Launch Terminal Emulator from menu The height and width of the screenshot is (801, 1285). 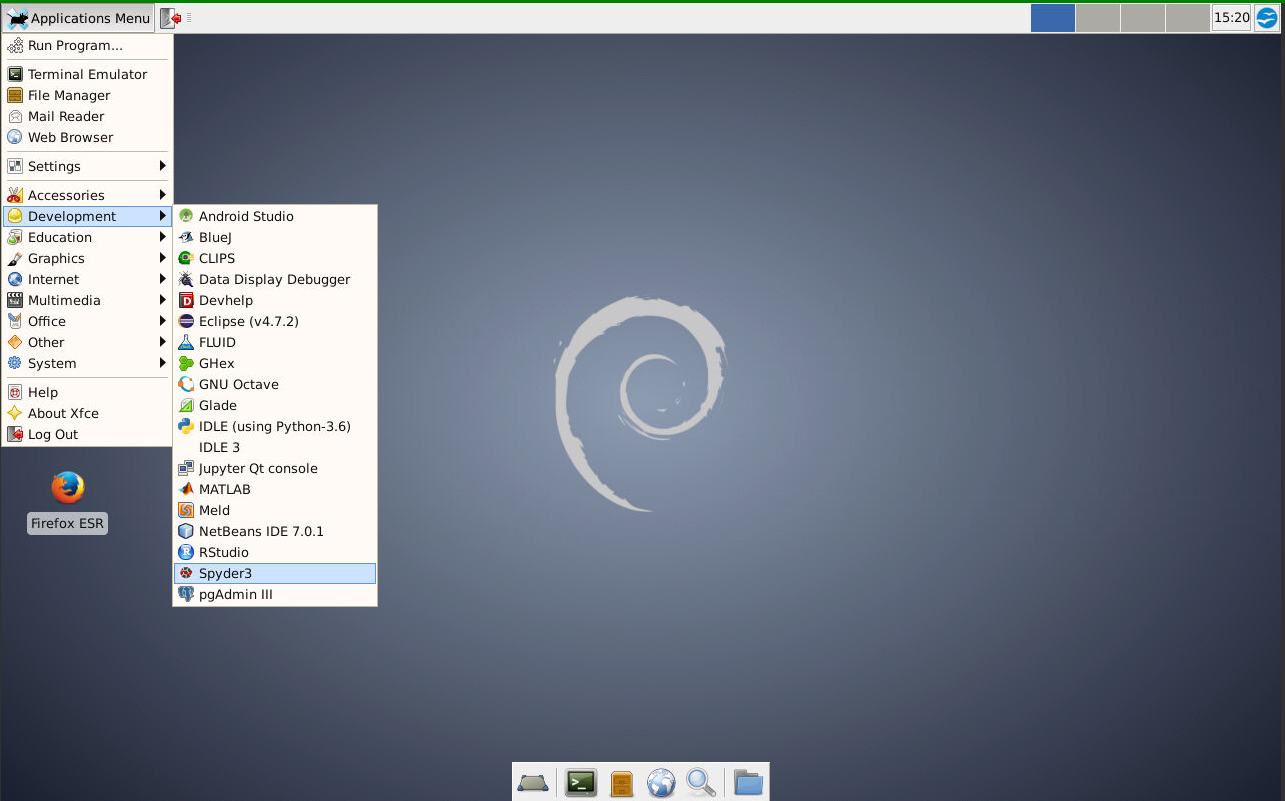coord(87,74)
